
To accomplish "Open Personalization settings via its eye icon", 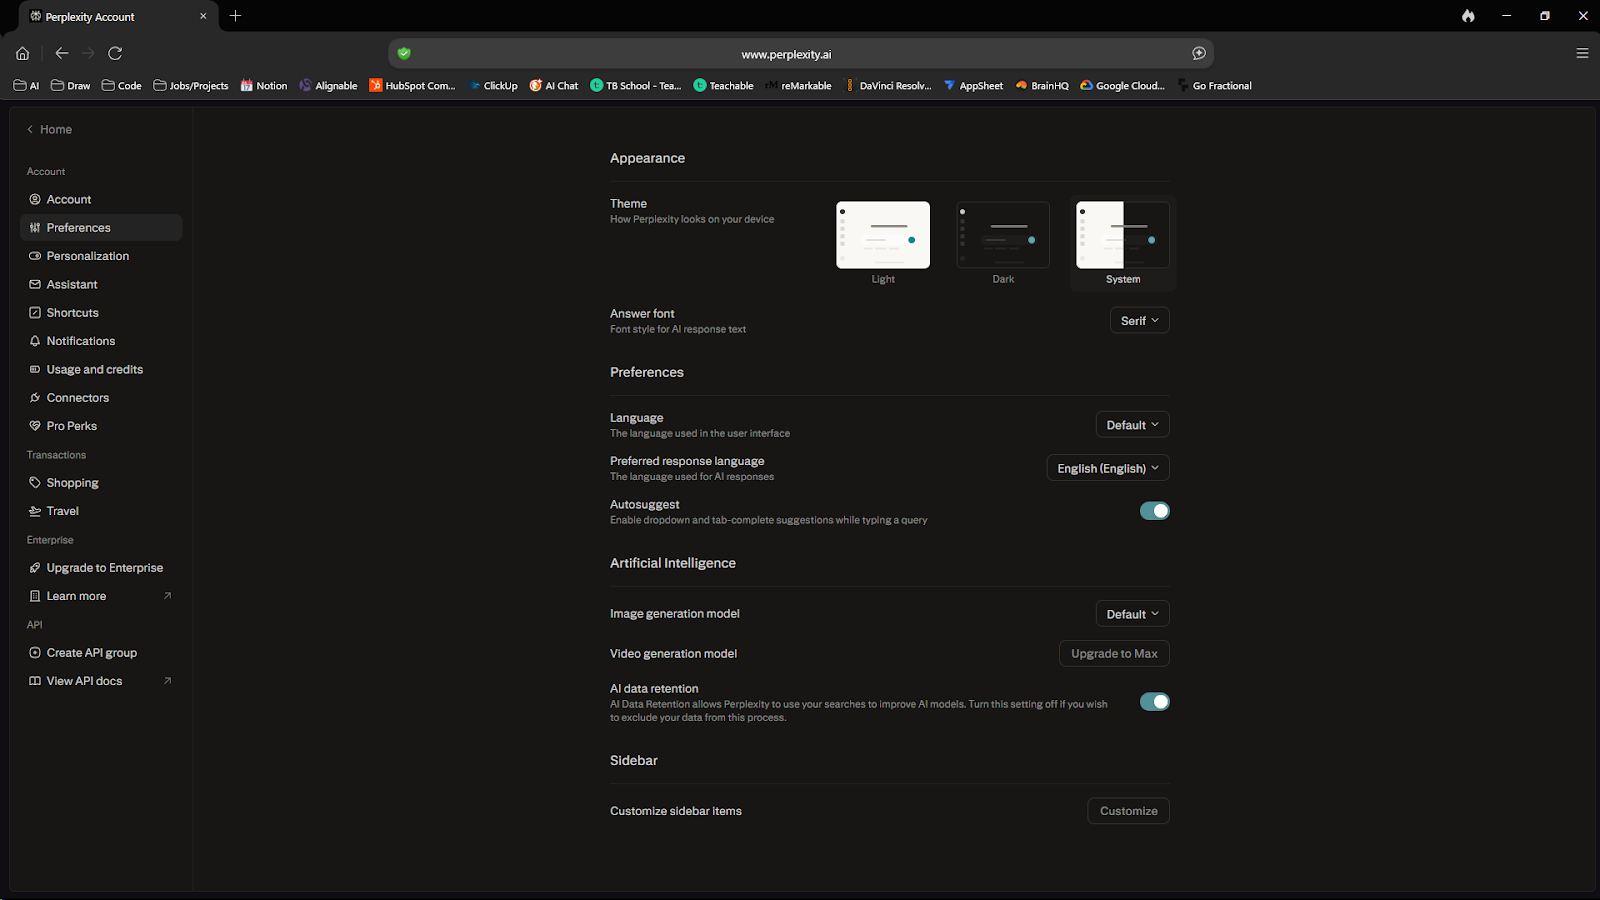I will (35, 256).
